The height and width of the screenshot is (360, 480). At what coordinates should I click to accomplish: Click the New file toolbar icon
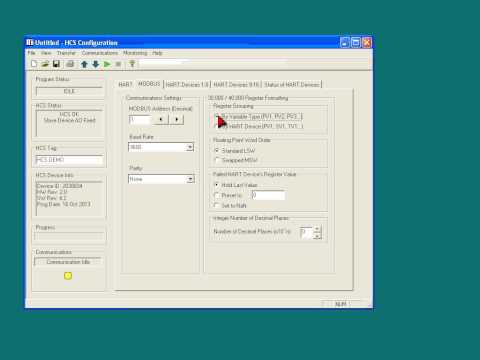[34, 64]
